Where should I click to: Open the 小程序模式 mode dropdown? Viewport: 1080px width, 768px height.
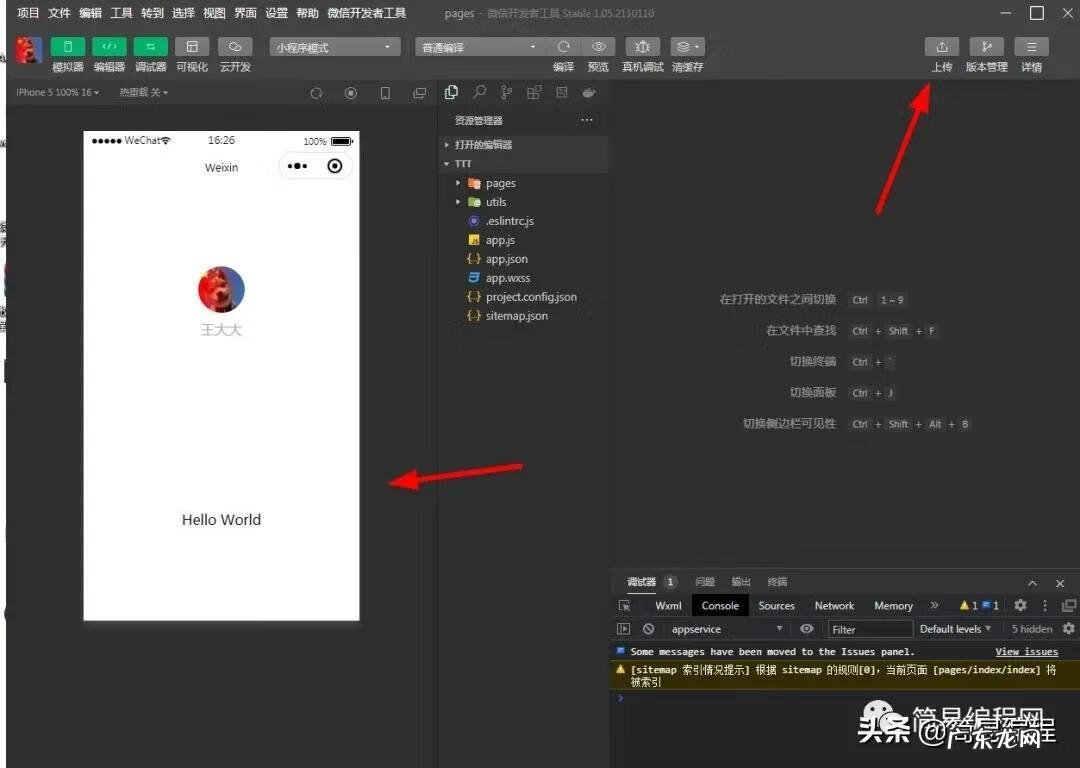pos(334,47)
